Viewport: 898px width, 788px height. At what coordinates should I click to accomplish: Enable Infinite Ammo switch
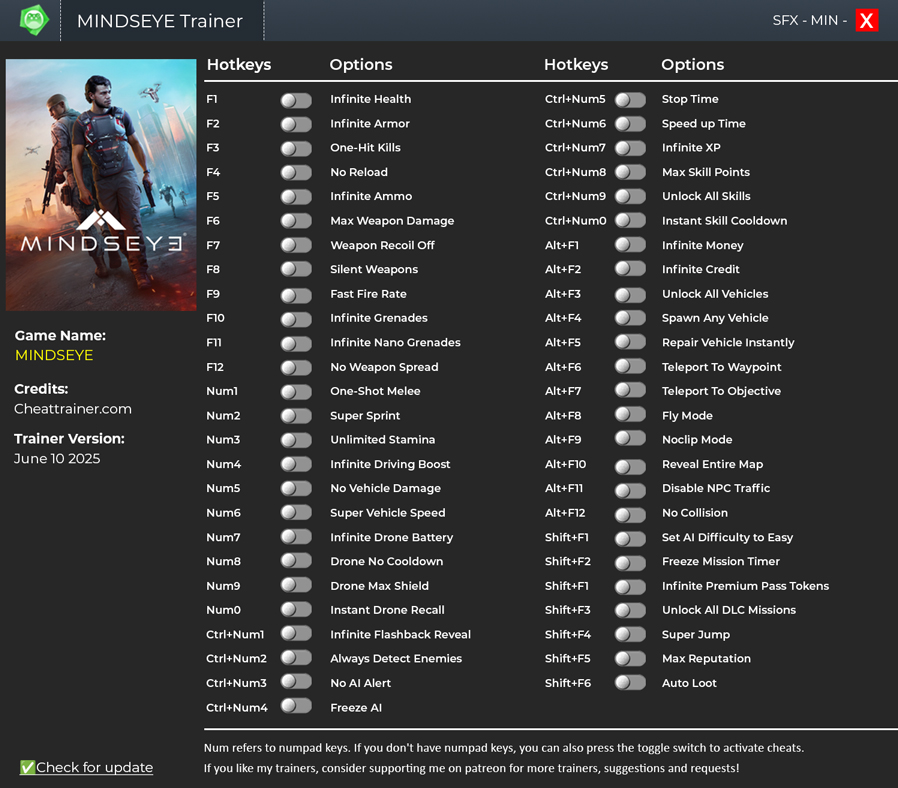[296, 197]
